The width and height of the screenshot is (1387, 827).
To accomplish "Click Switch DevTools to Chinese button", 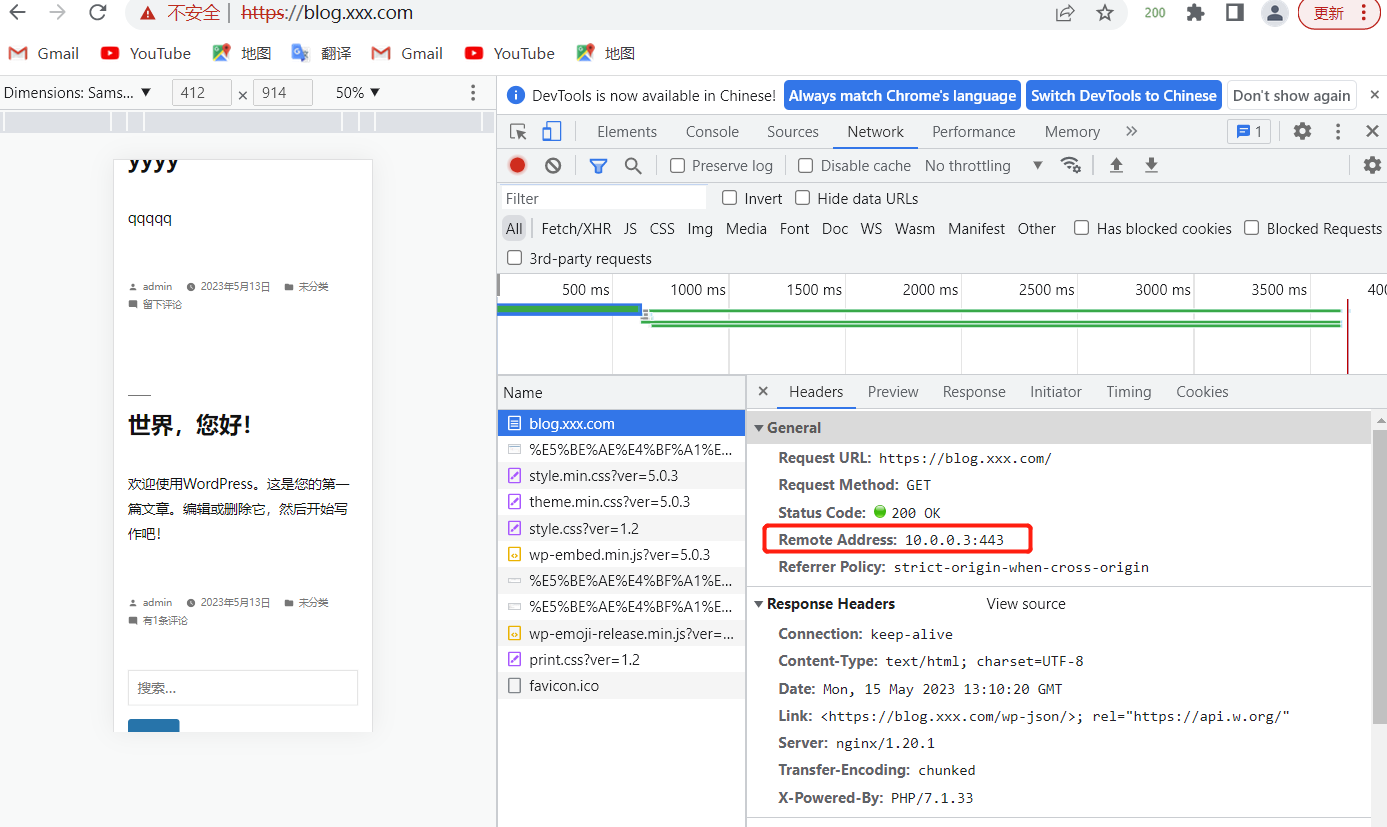I will (1124, 96).
